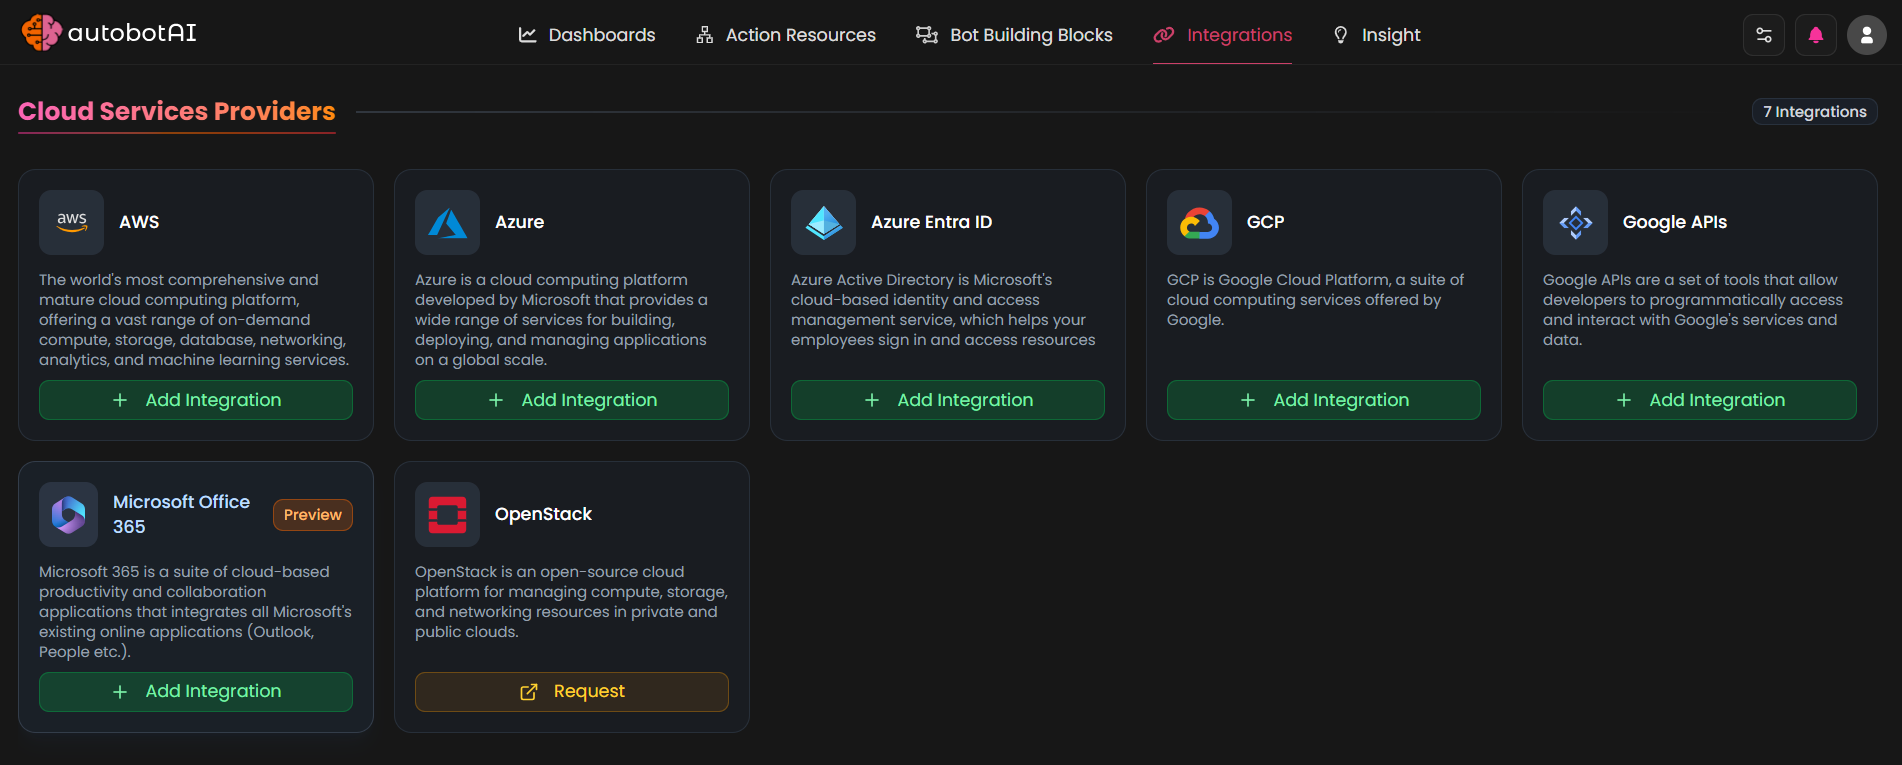Click the autobotAI brand name
The width and height of the screenshot is (1902, 765).
[x=132, y=33]
